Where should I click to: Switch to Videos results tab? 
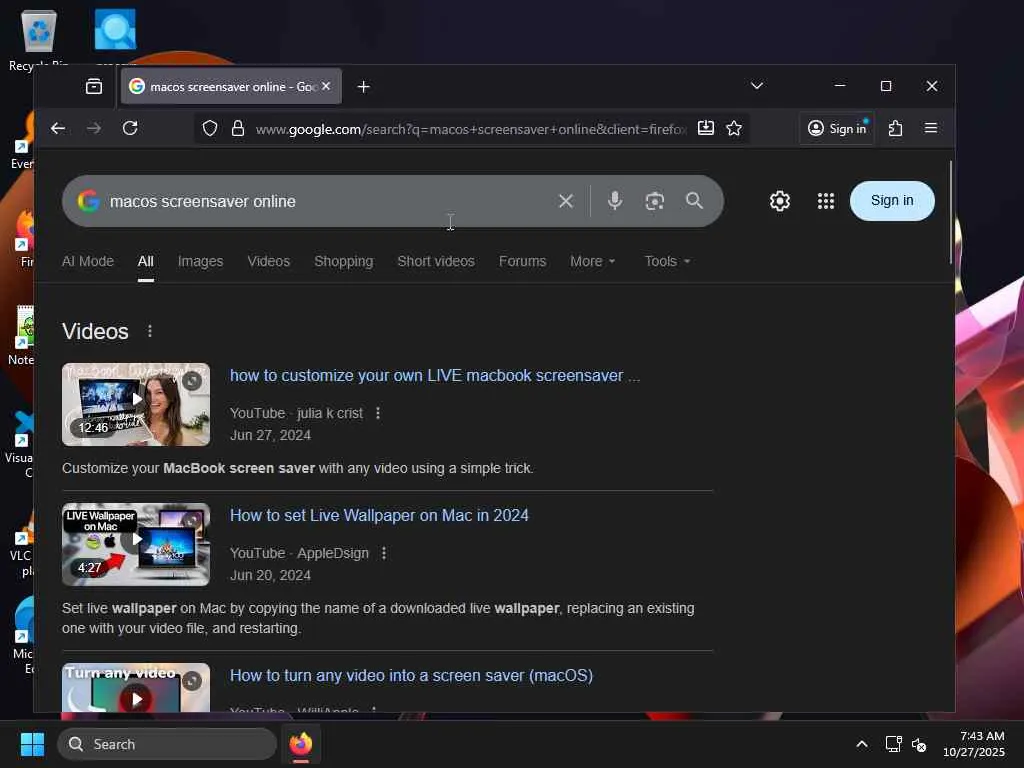click(x=268, y=261)
